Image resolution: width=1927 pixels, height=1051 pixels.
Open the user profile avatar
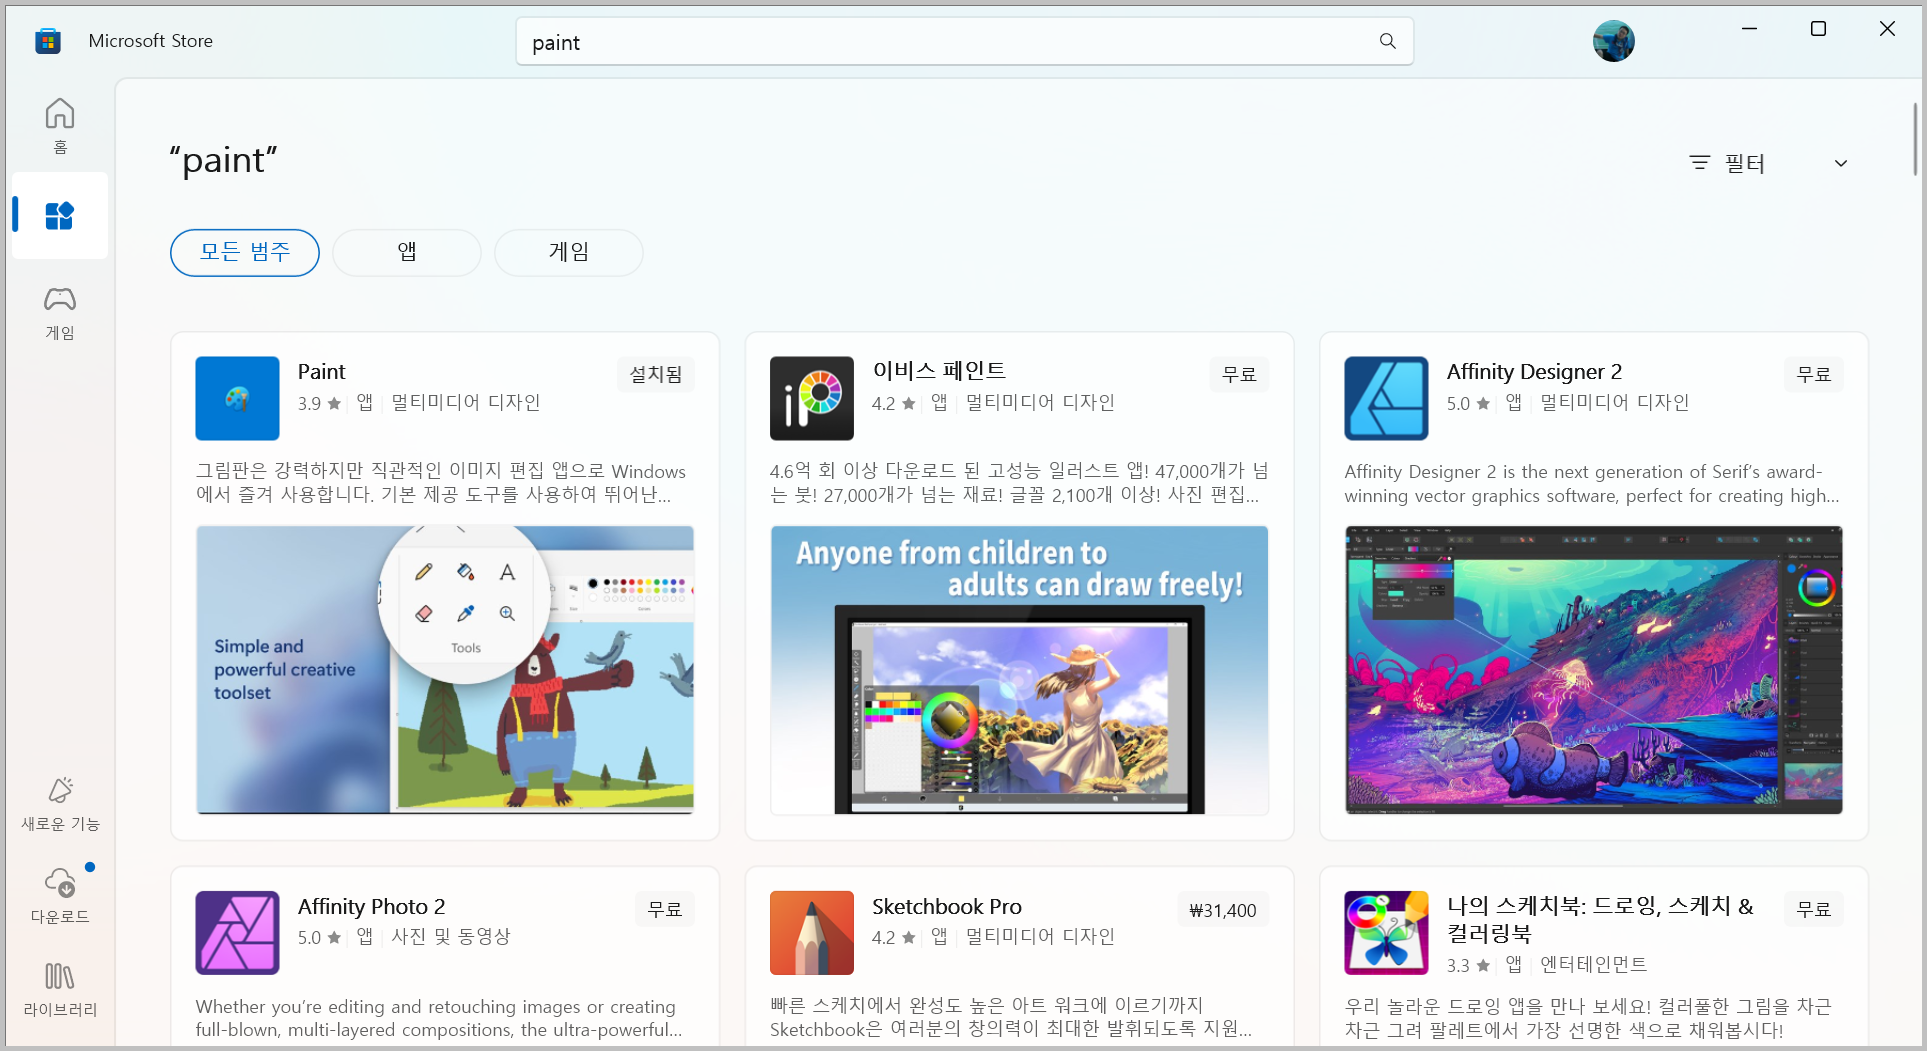tap(1613, 41)
